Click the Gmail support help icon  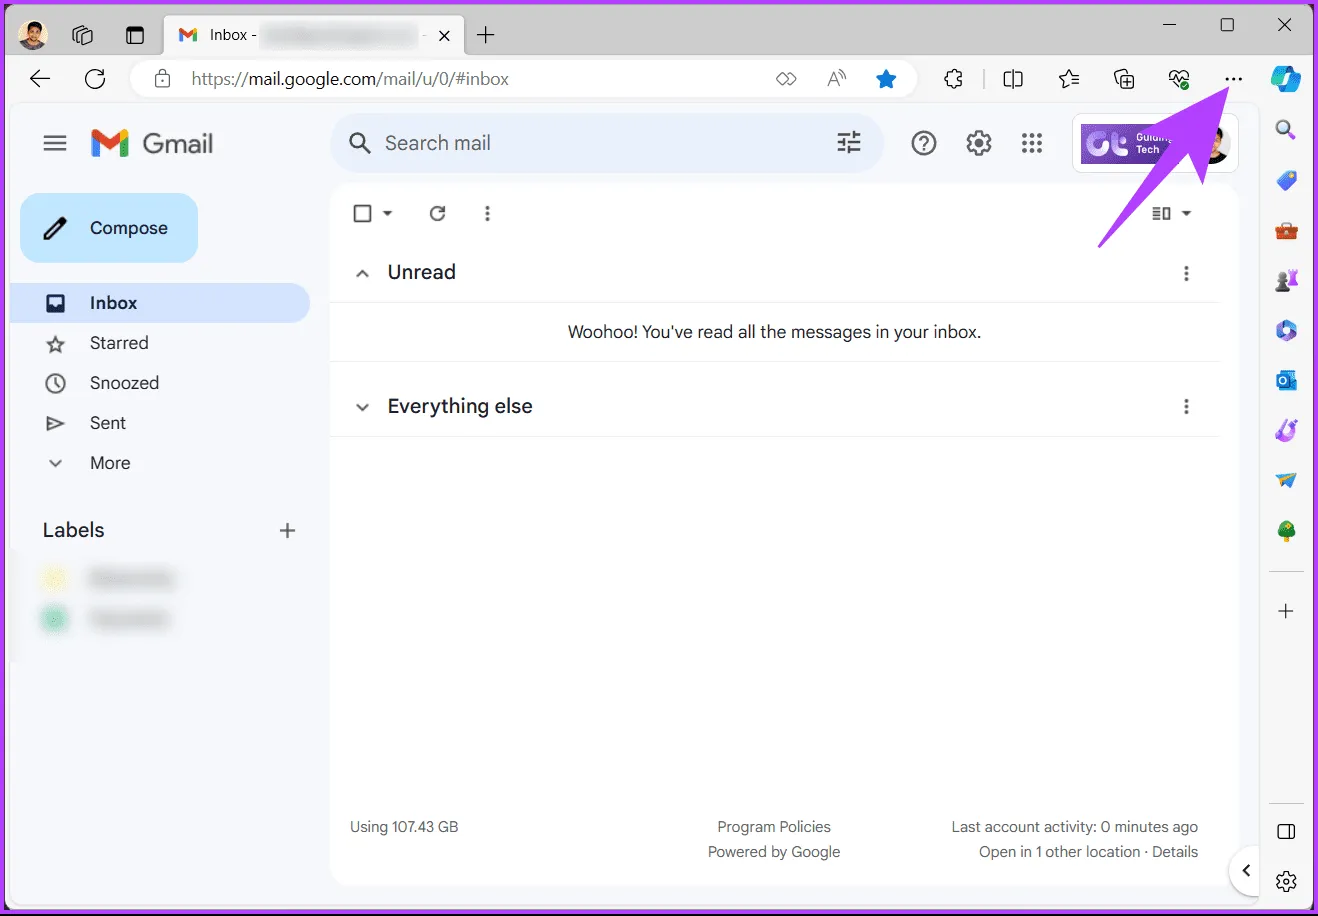click(x=924, y=143)
